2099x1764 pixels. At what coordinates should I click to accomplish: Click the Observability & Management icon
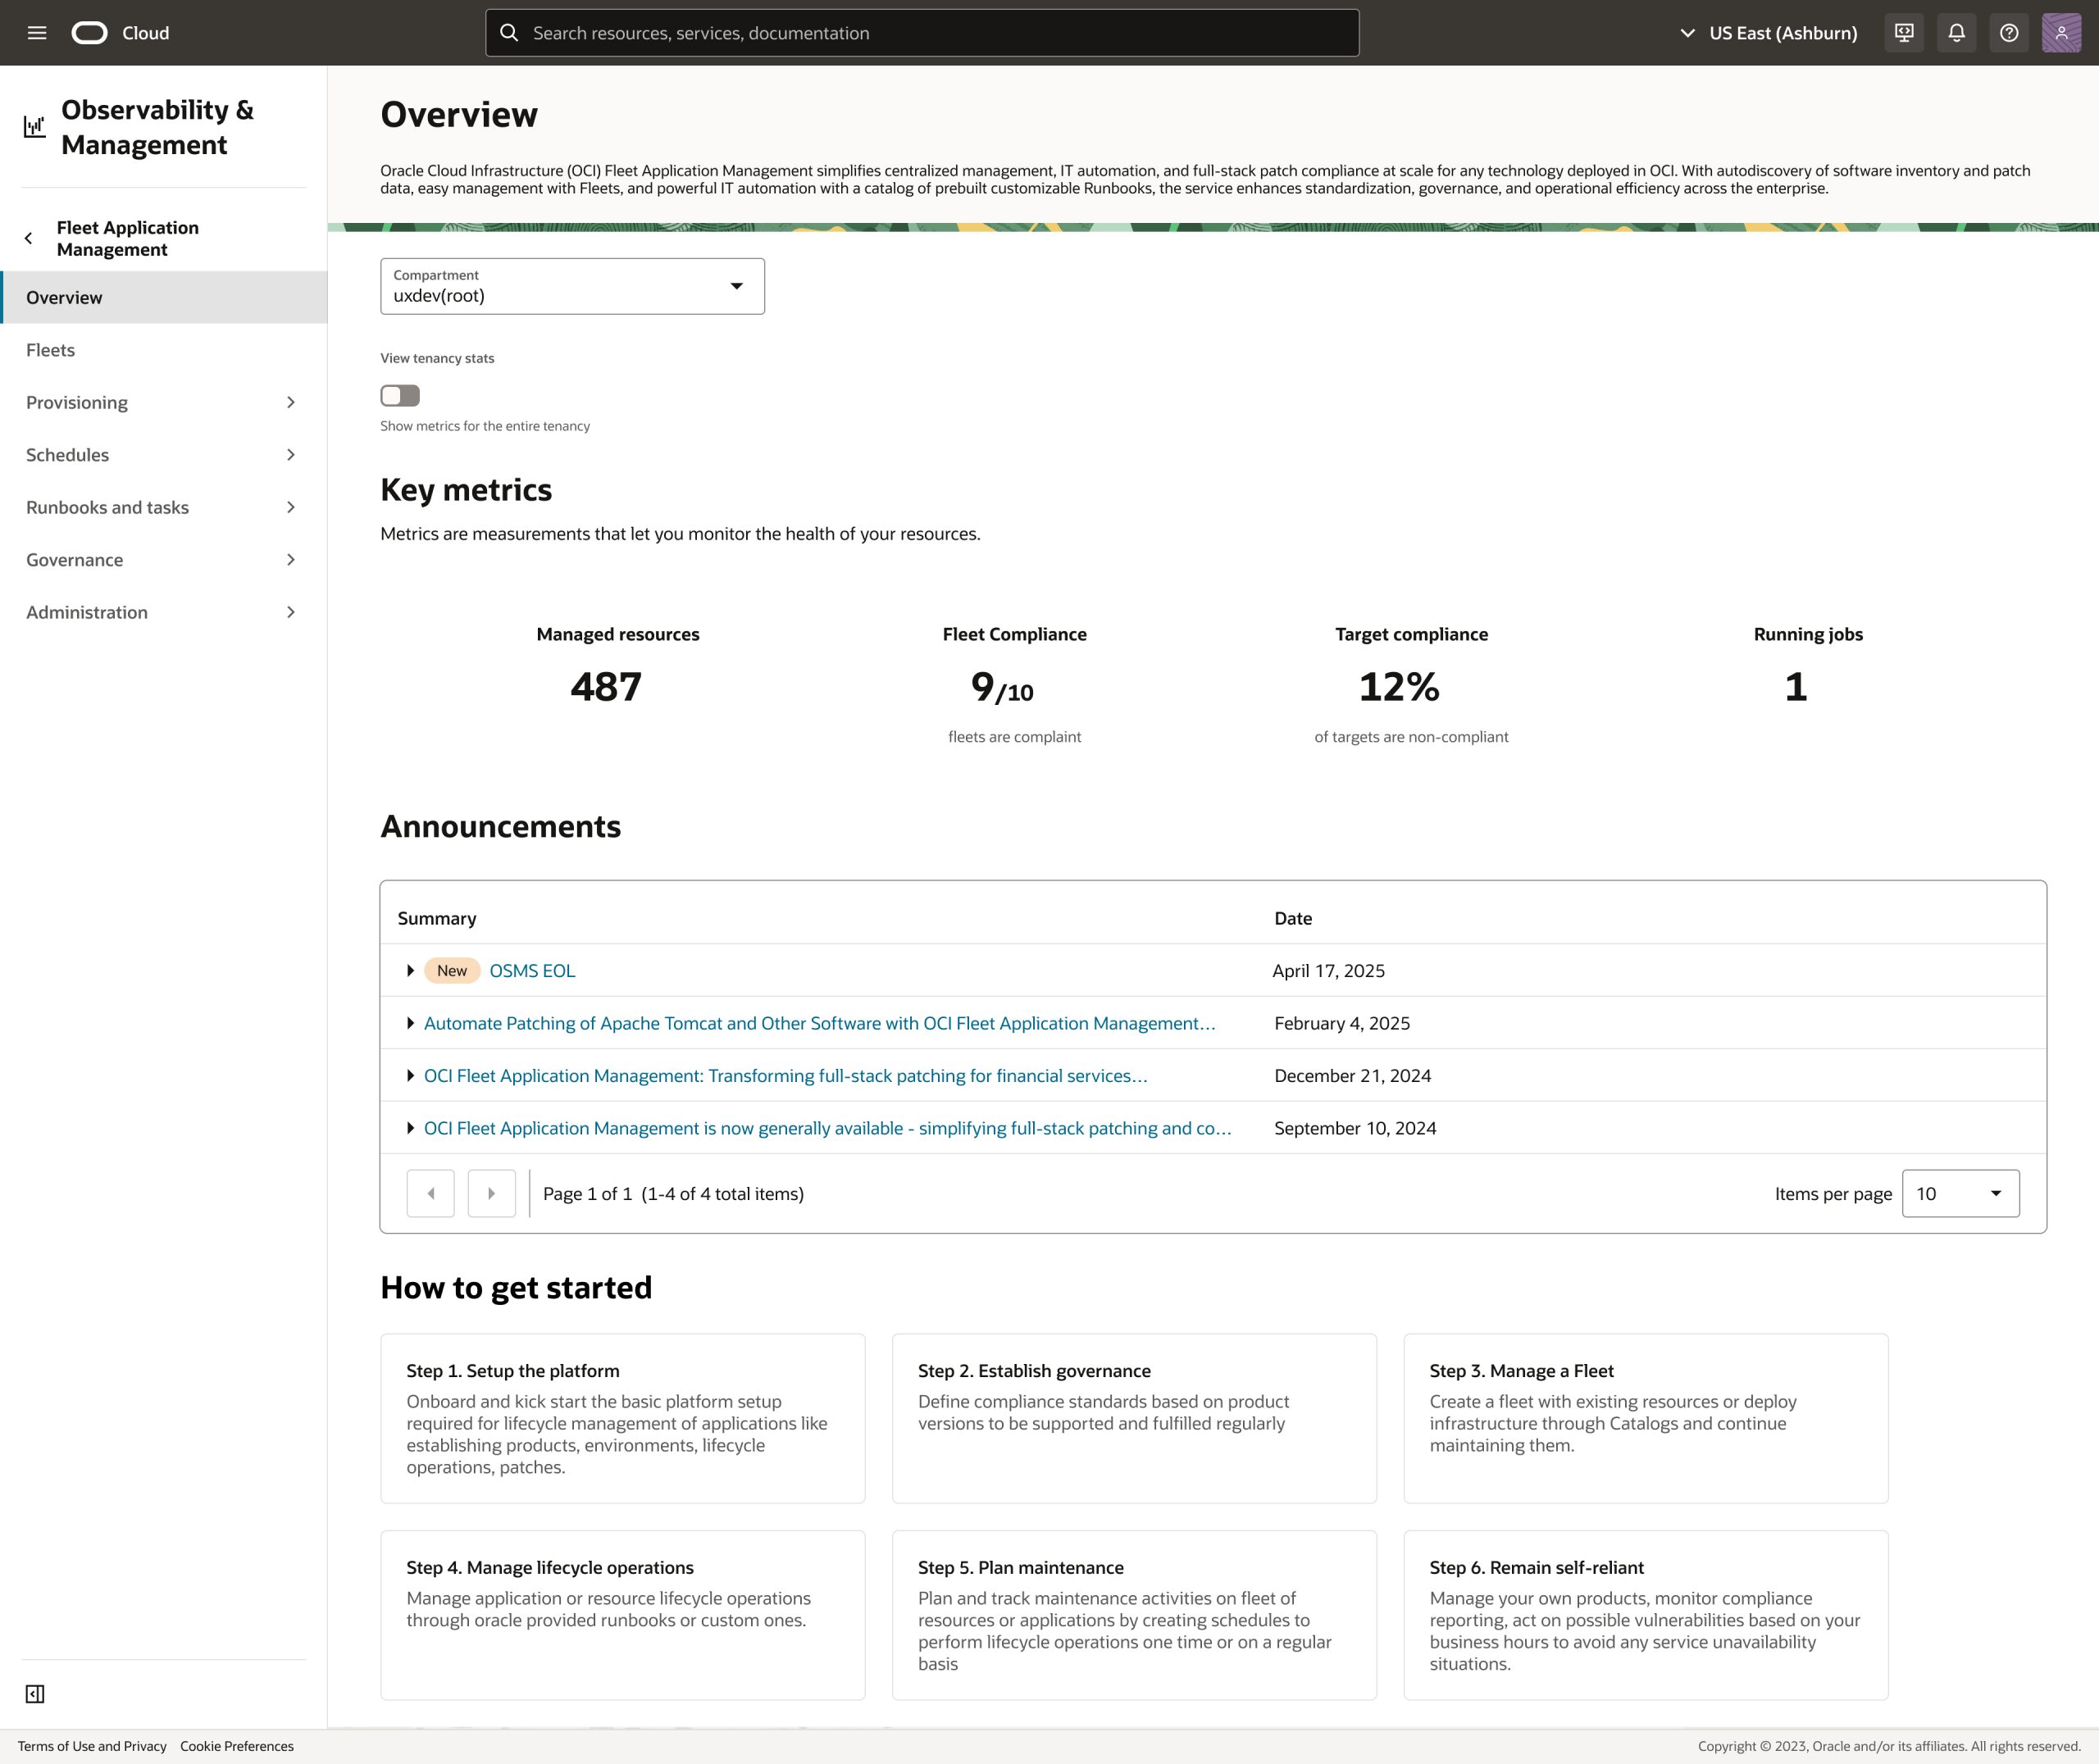[x=35, y=126]
